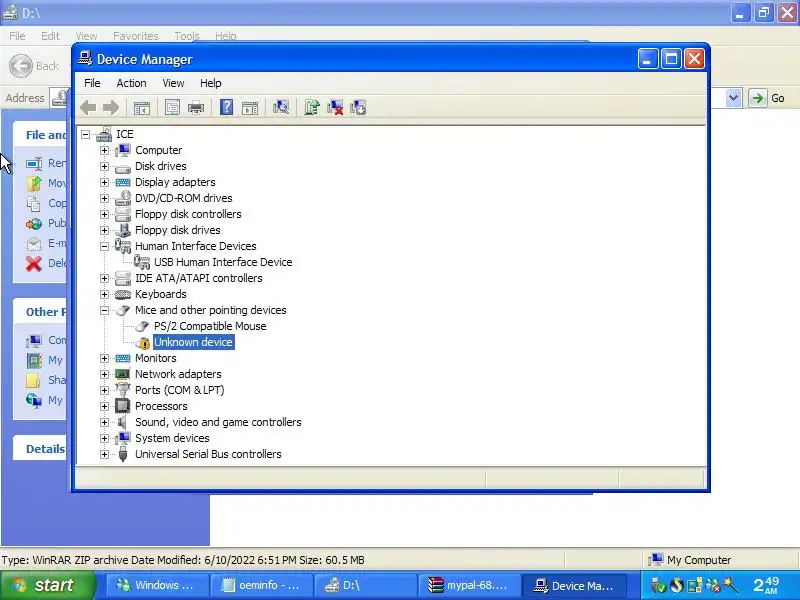Select Keyboards label in tree
The height and width of the screenshot is (600, 800).
[x=161, y=294]
